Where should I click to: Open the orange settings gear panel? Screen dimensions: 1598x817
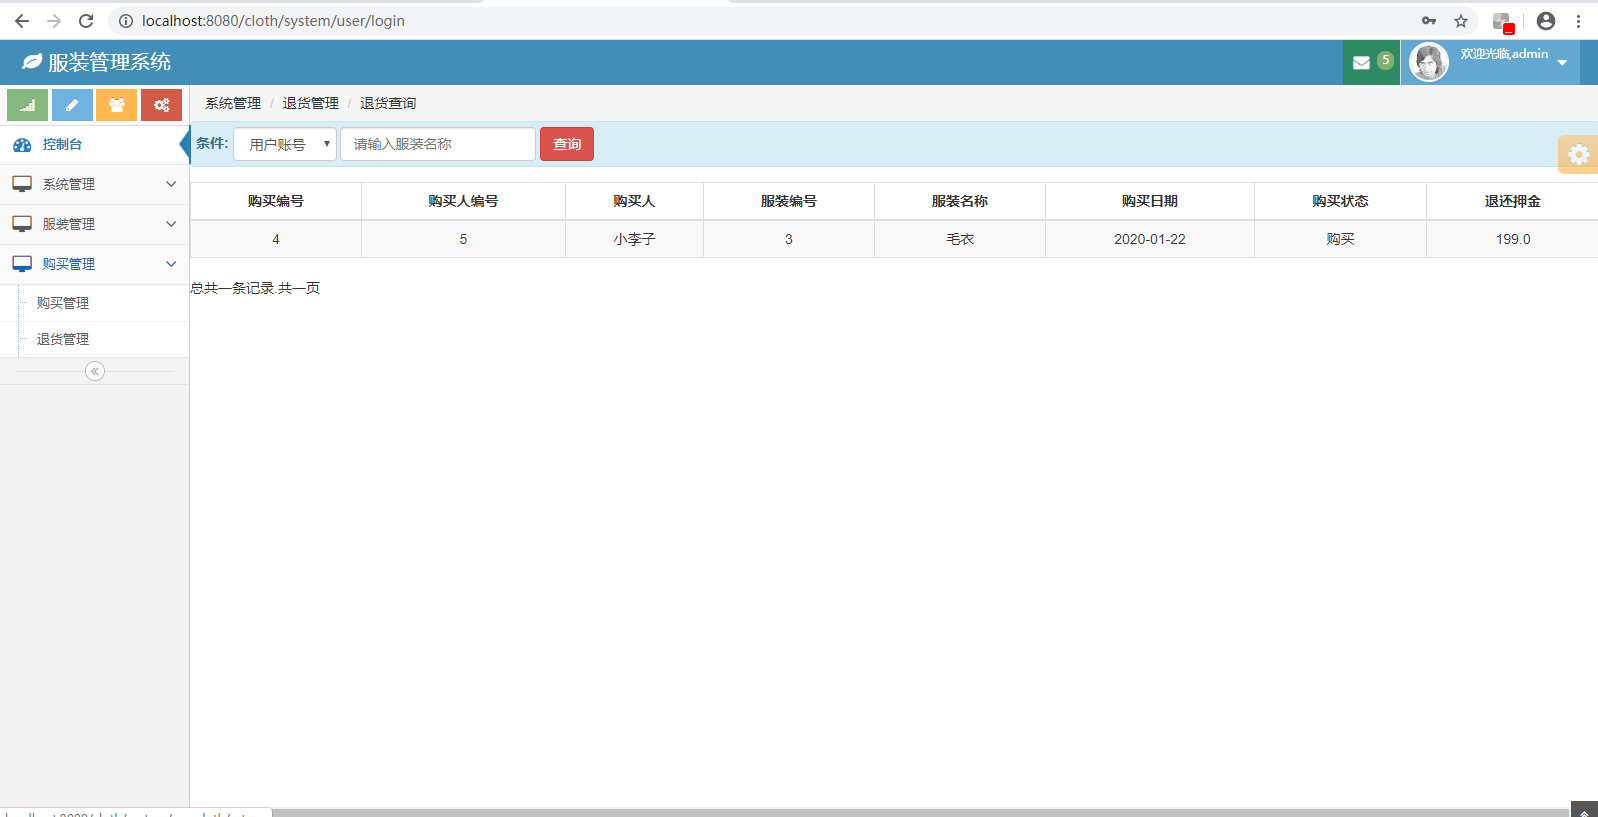[1578, 154]
